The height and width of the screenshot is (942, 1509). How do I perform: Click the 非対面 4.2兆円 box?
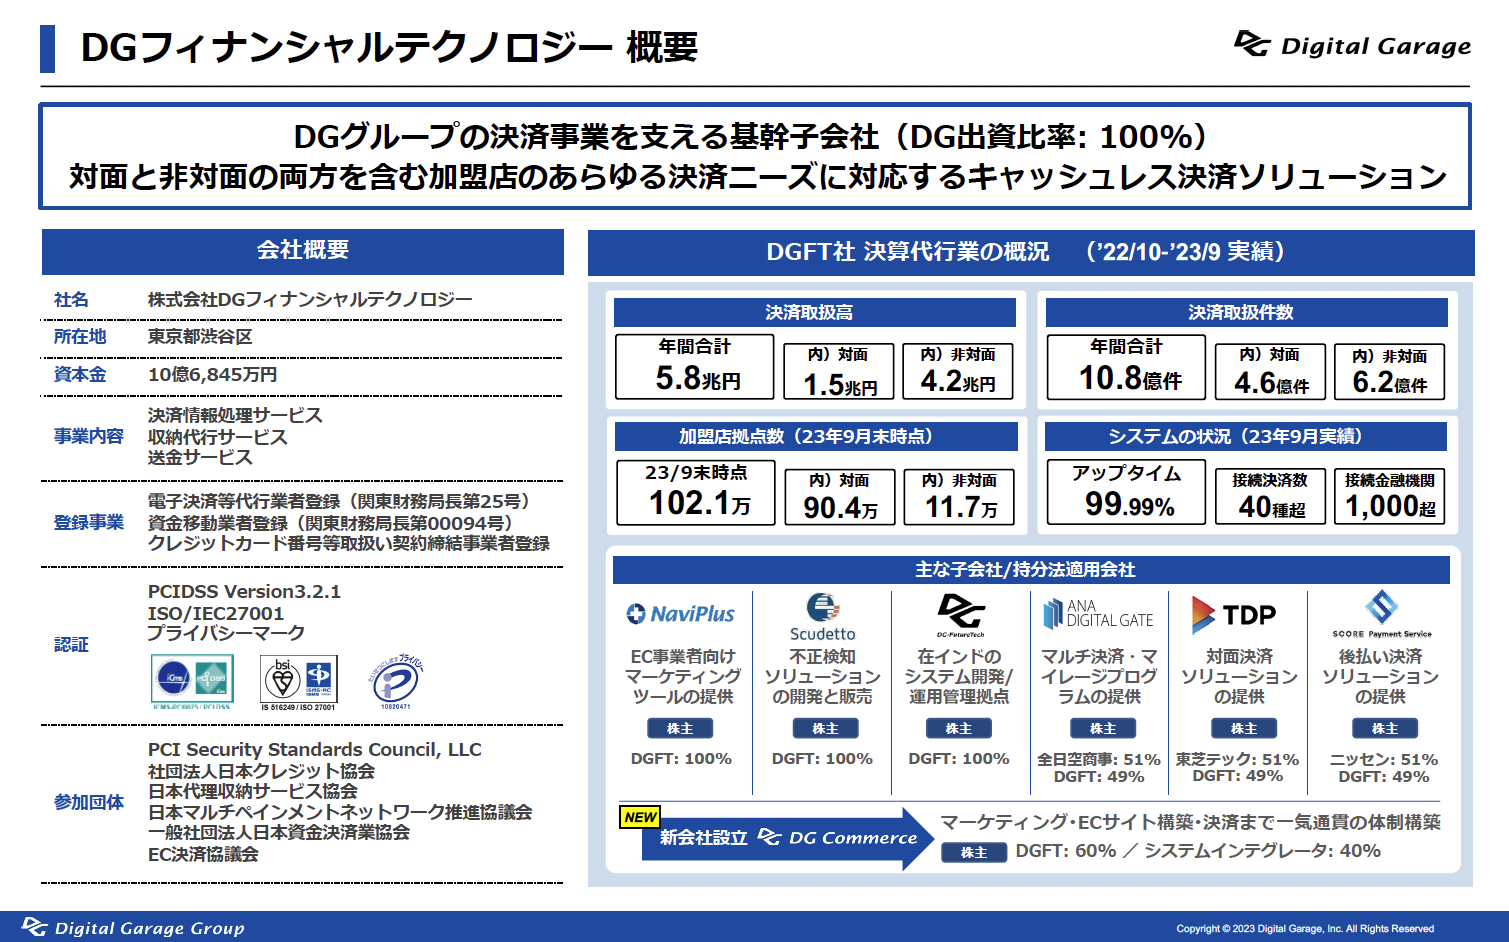[x=958, y=372]
